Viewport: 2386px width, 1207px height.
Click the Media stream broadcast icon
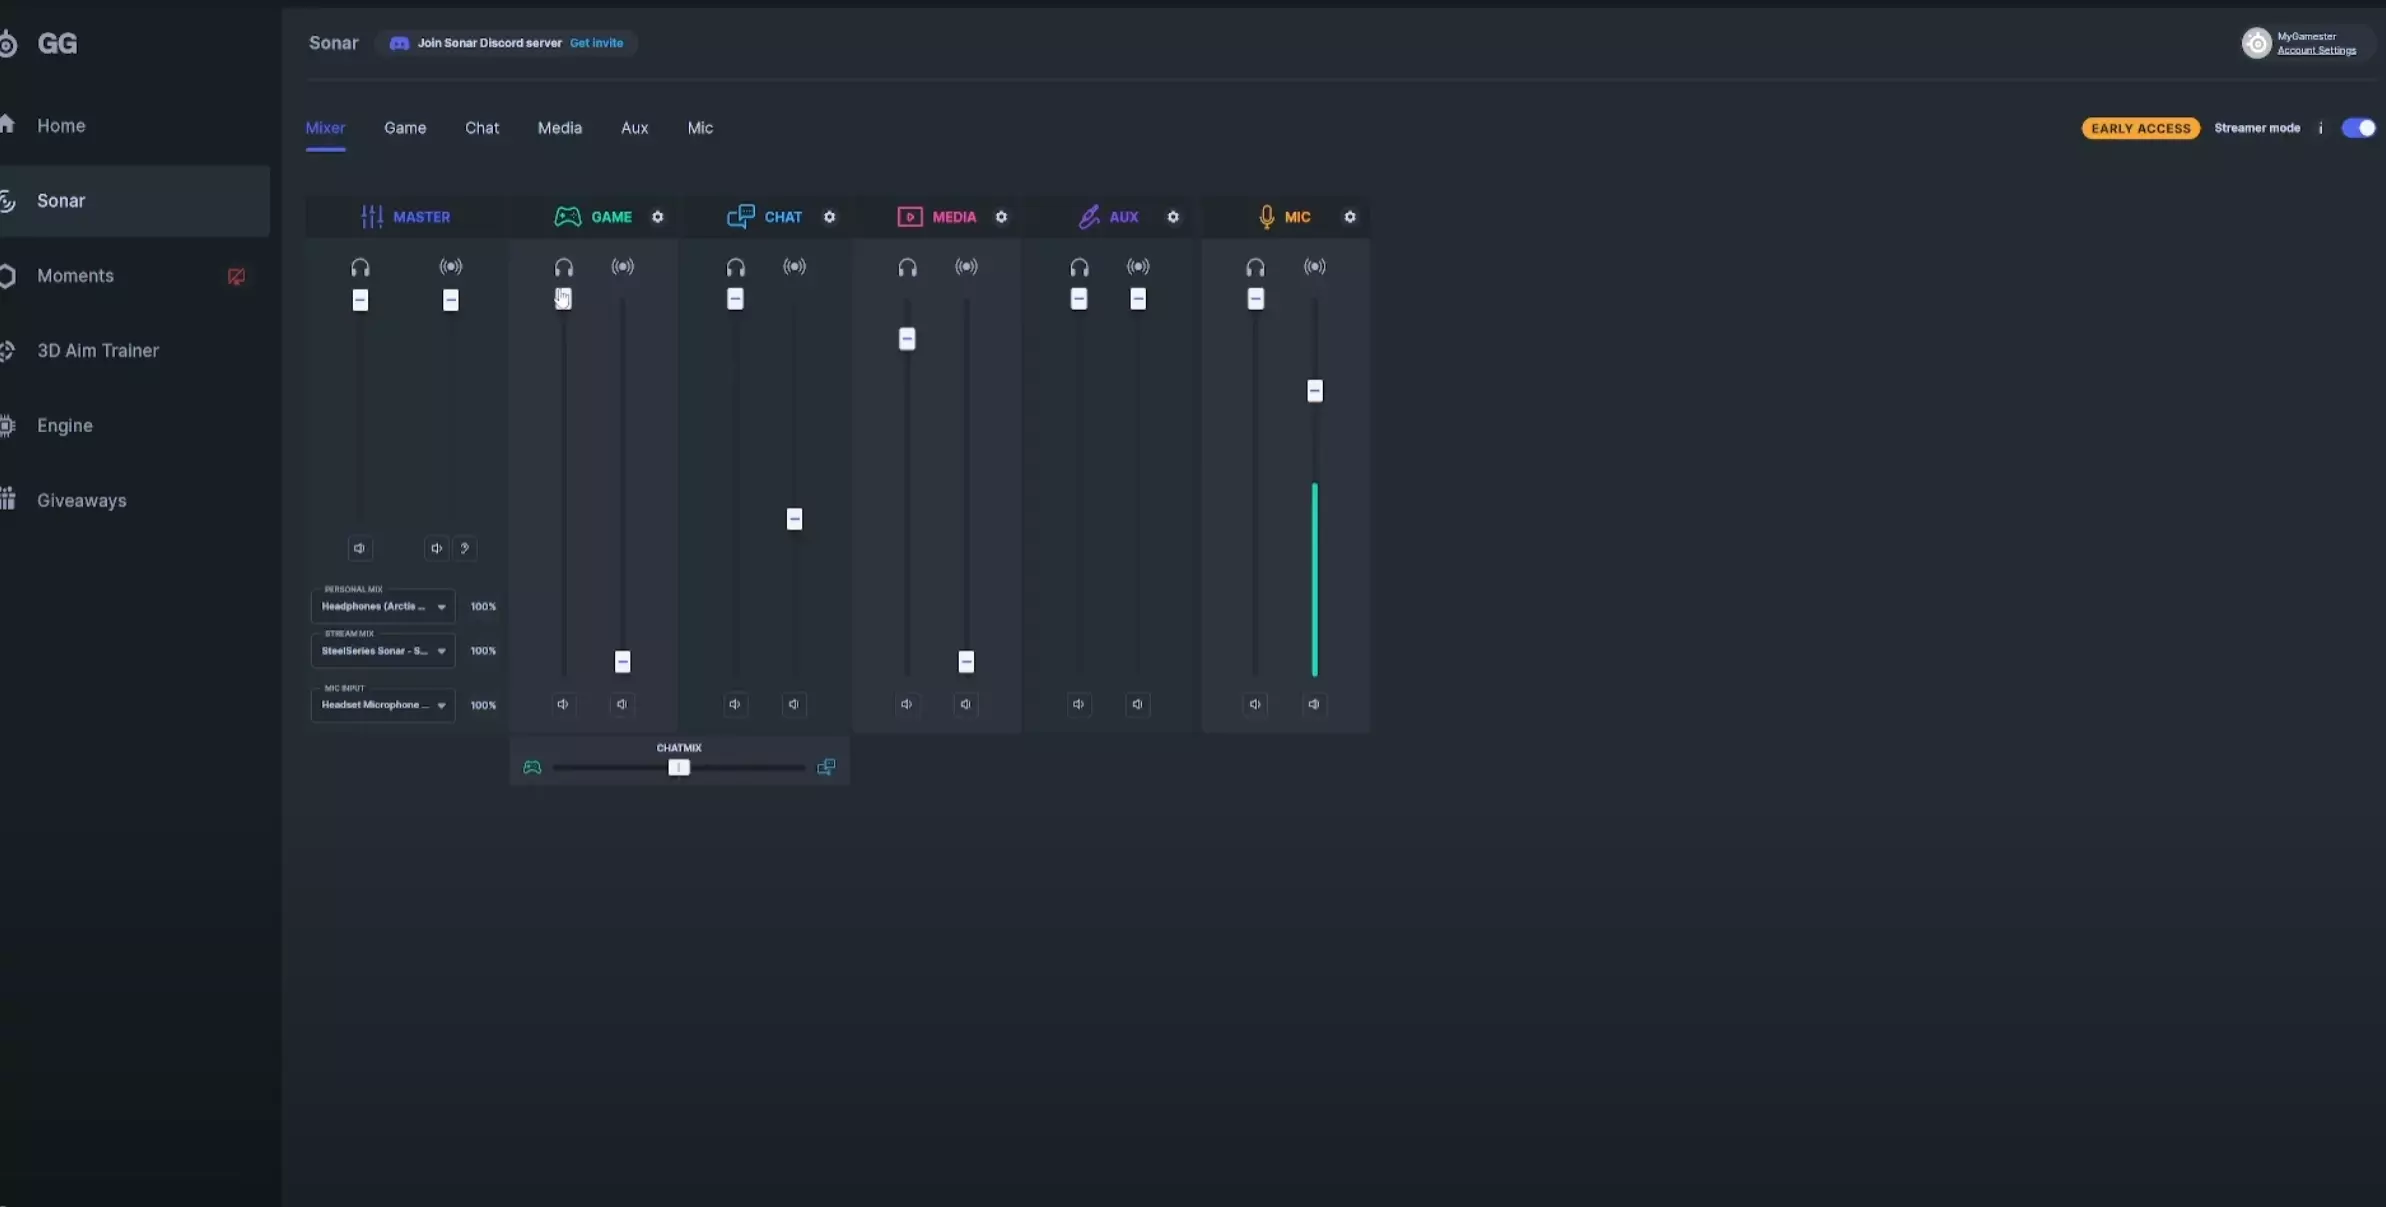pos(966,267)
